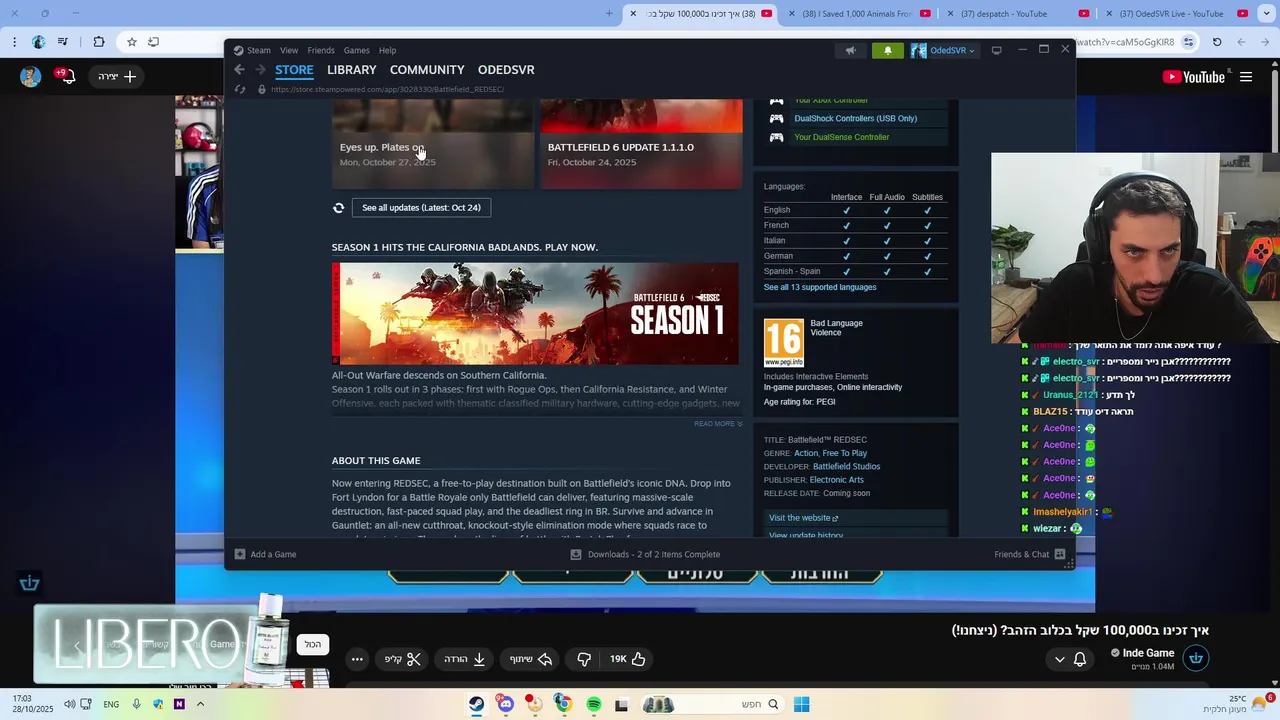Click the Chrome reload button
The height and width of the screenshot is (720, 1280).
pos(1217,42)
